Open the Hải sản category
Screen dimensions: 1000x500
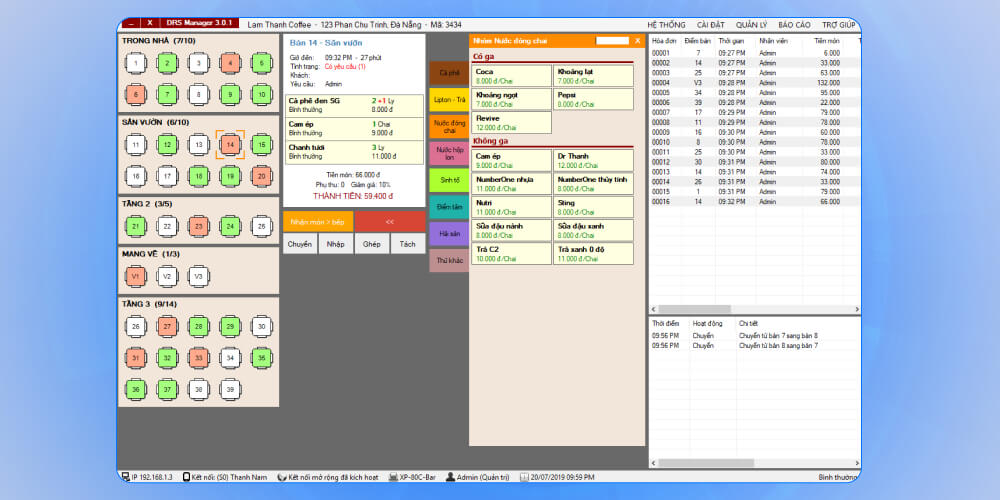(x=449, y=233)
